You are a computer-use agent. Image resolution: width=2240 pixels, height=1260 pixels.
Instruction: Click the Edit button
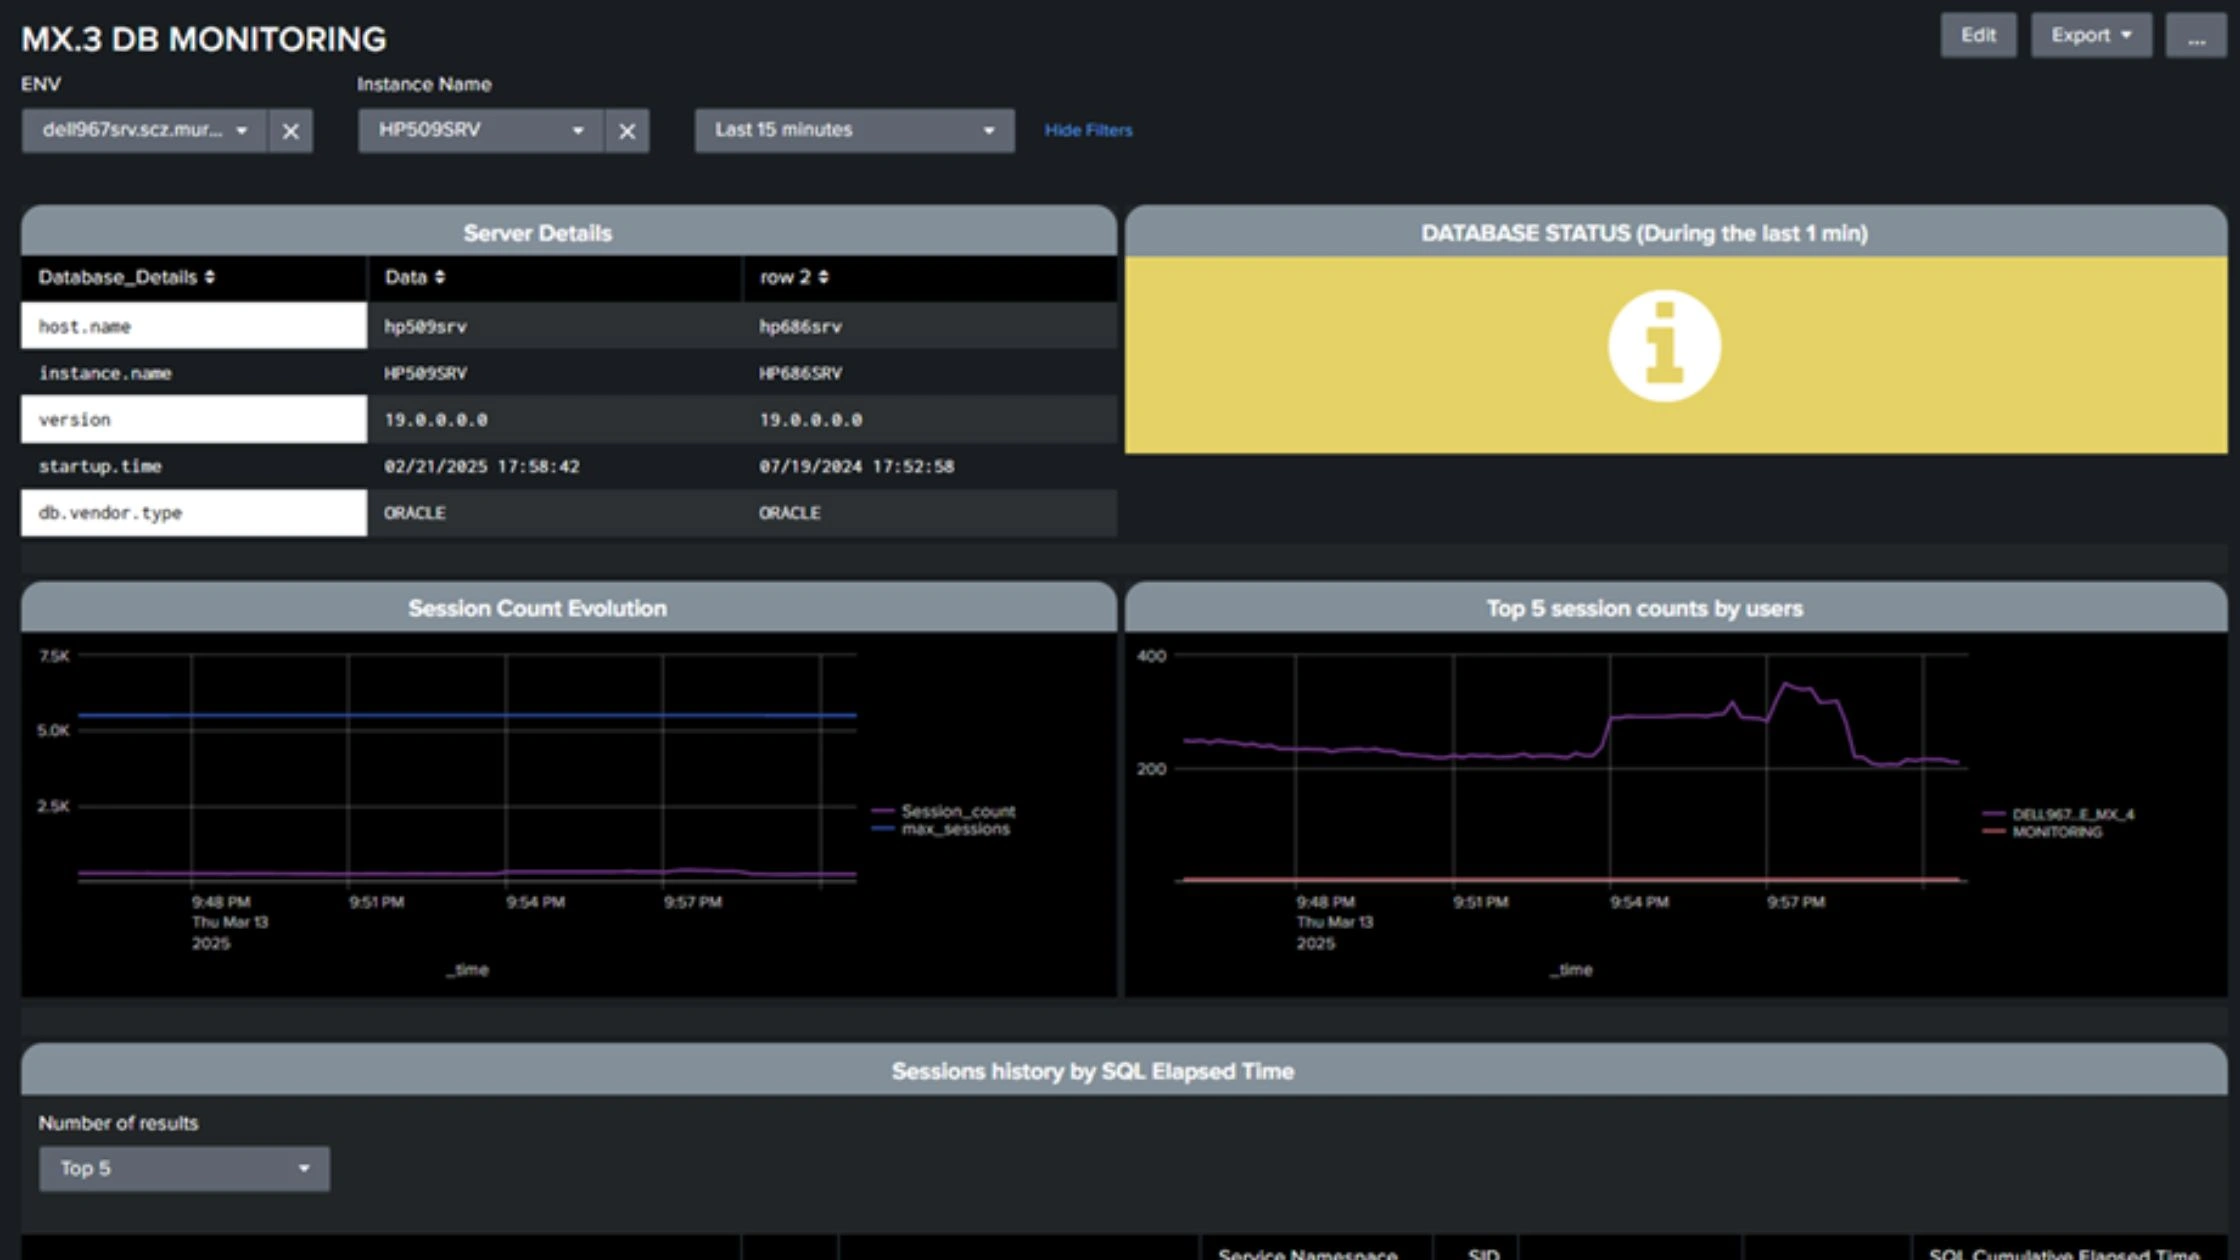tap(1977, 36)
